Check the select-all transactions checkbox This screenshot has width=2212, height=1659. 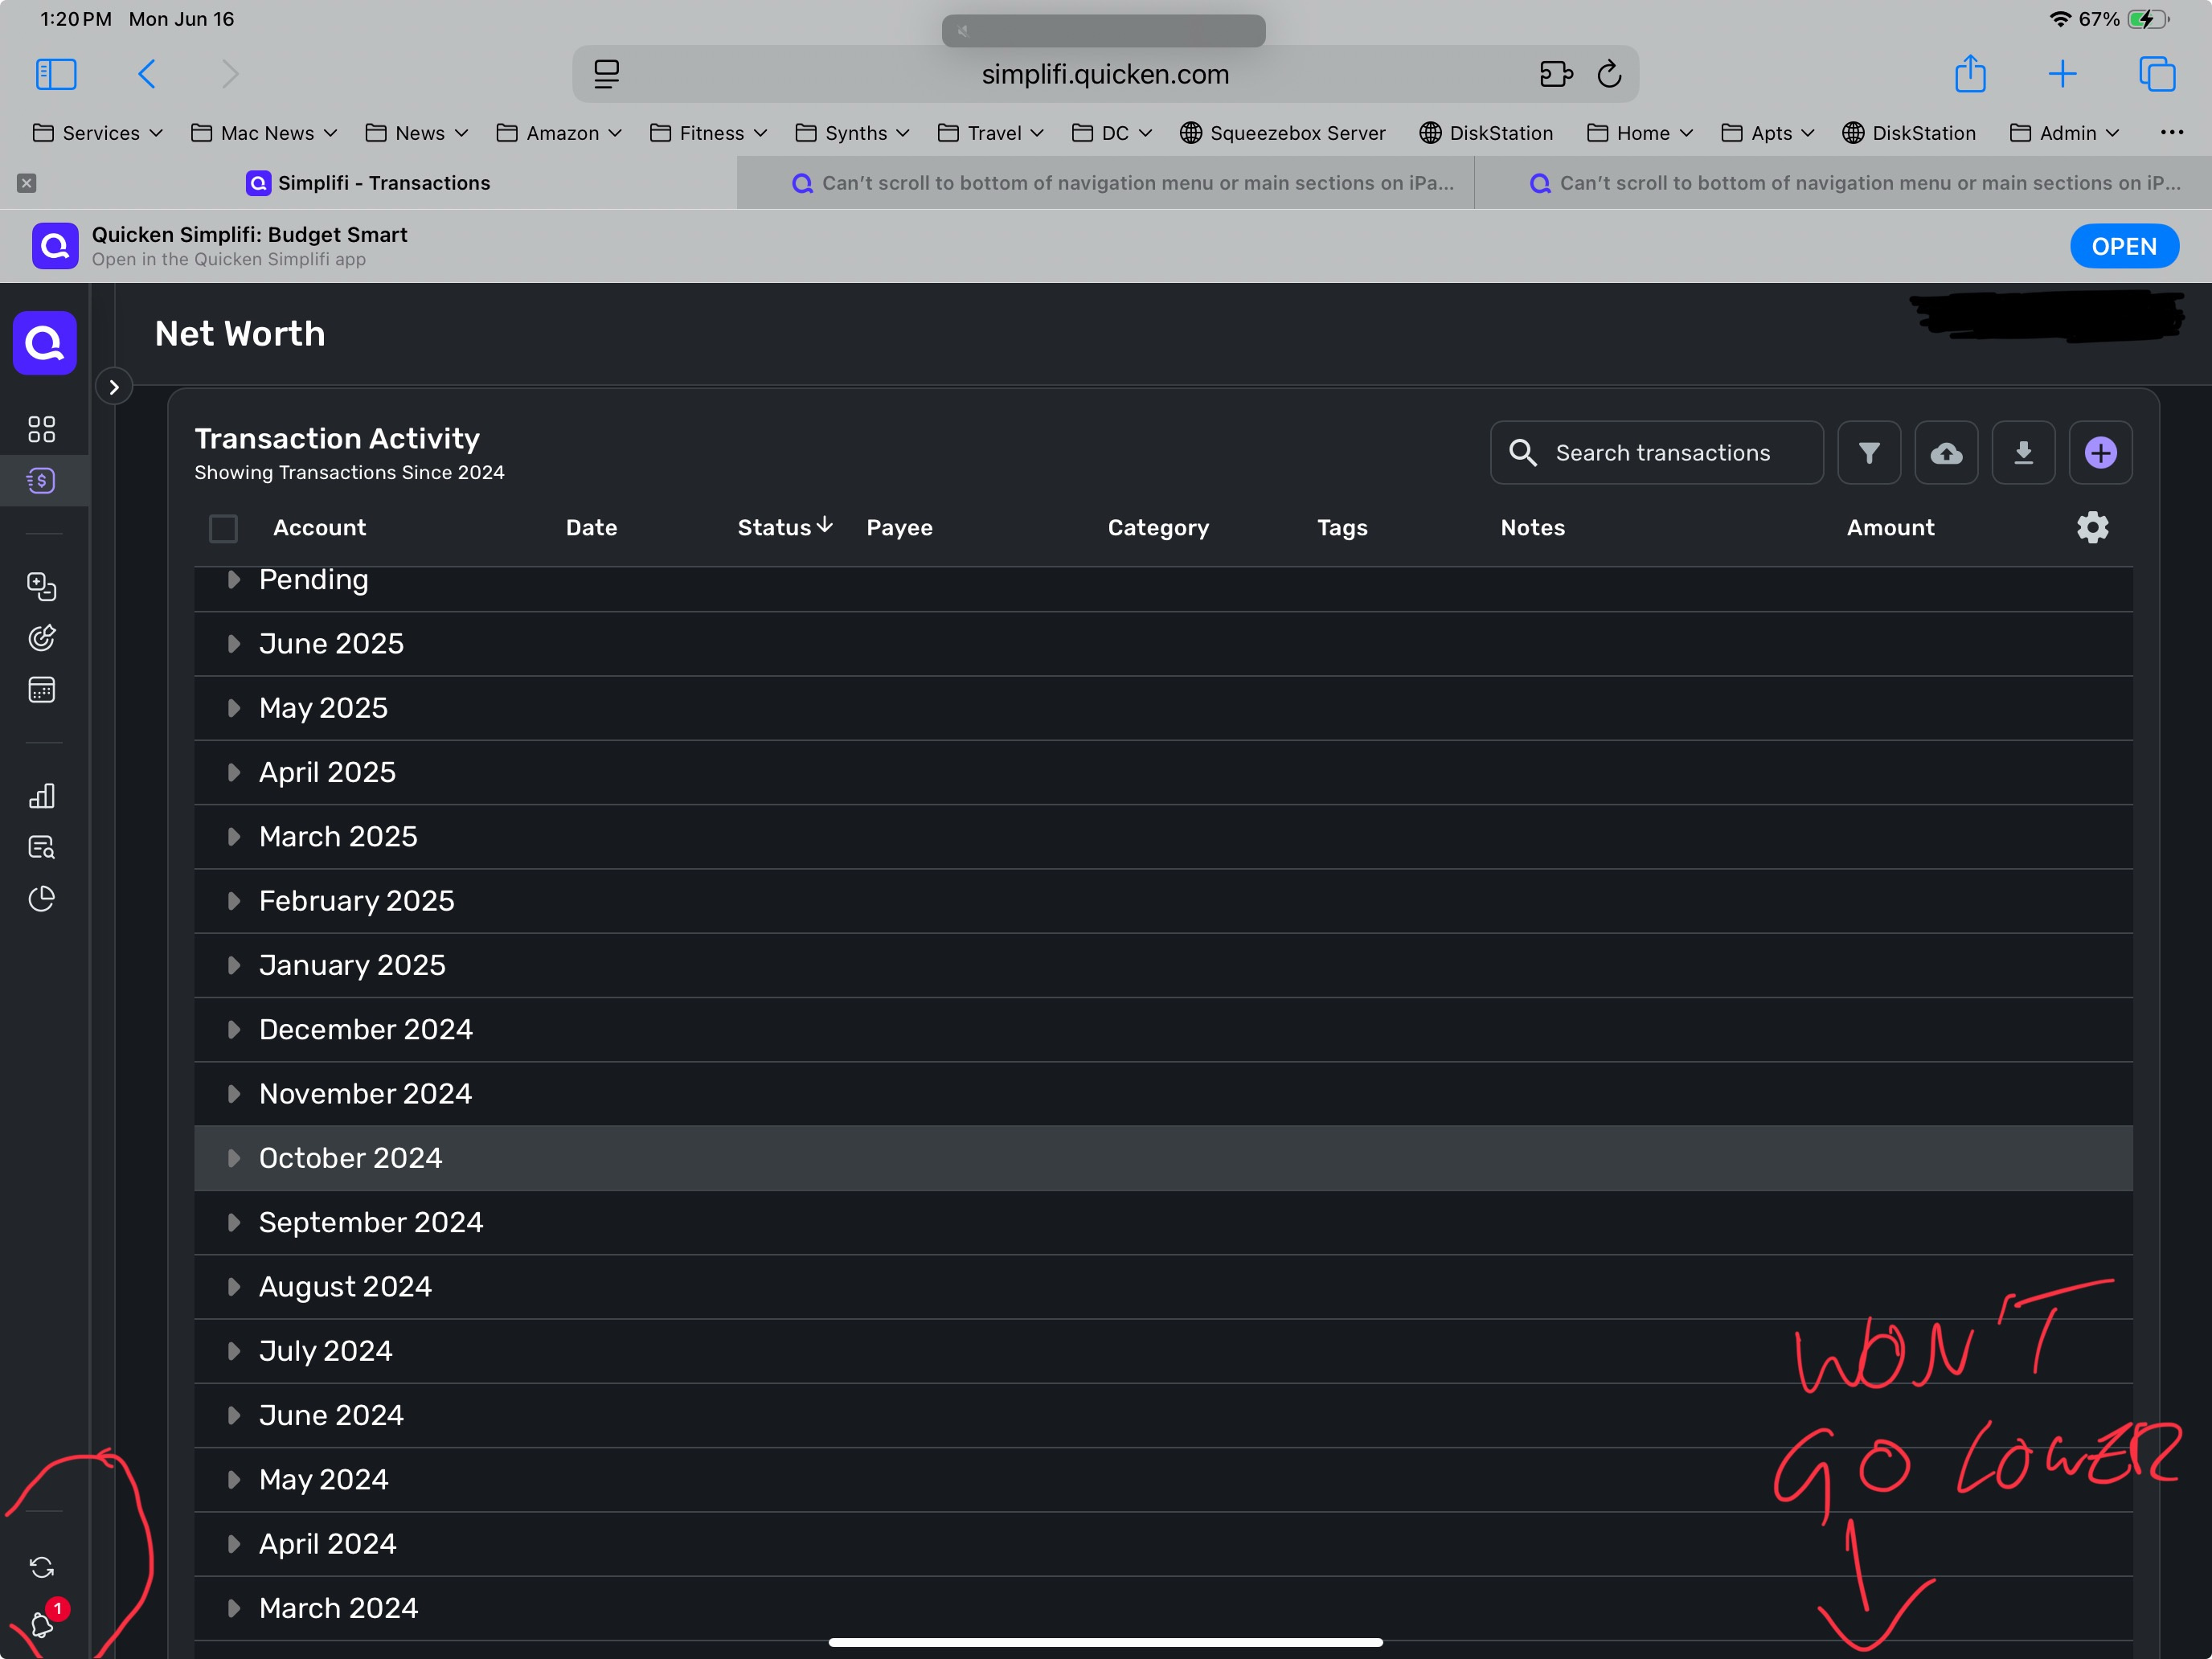click(223, 528)
